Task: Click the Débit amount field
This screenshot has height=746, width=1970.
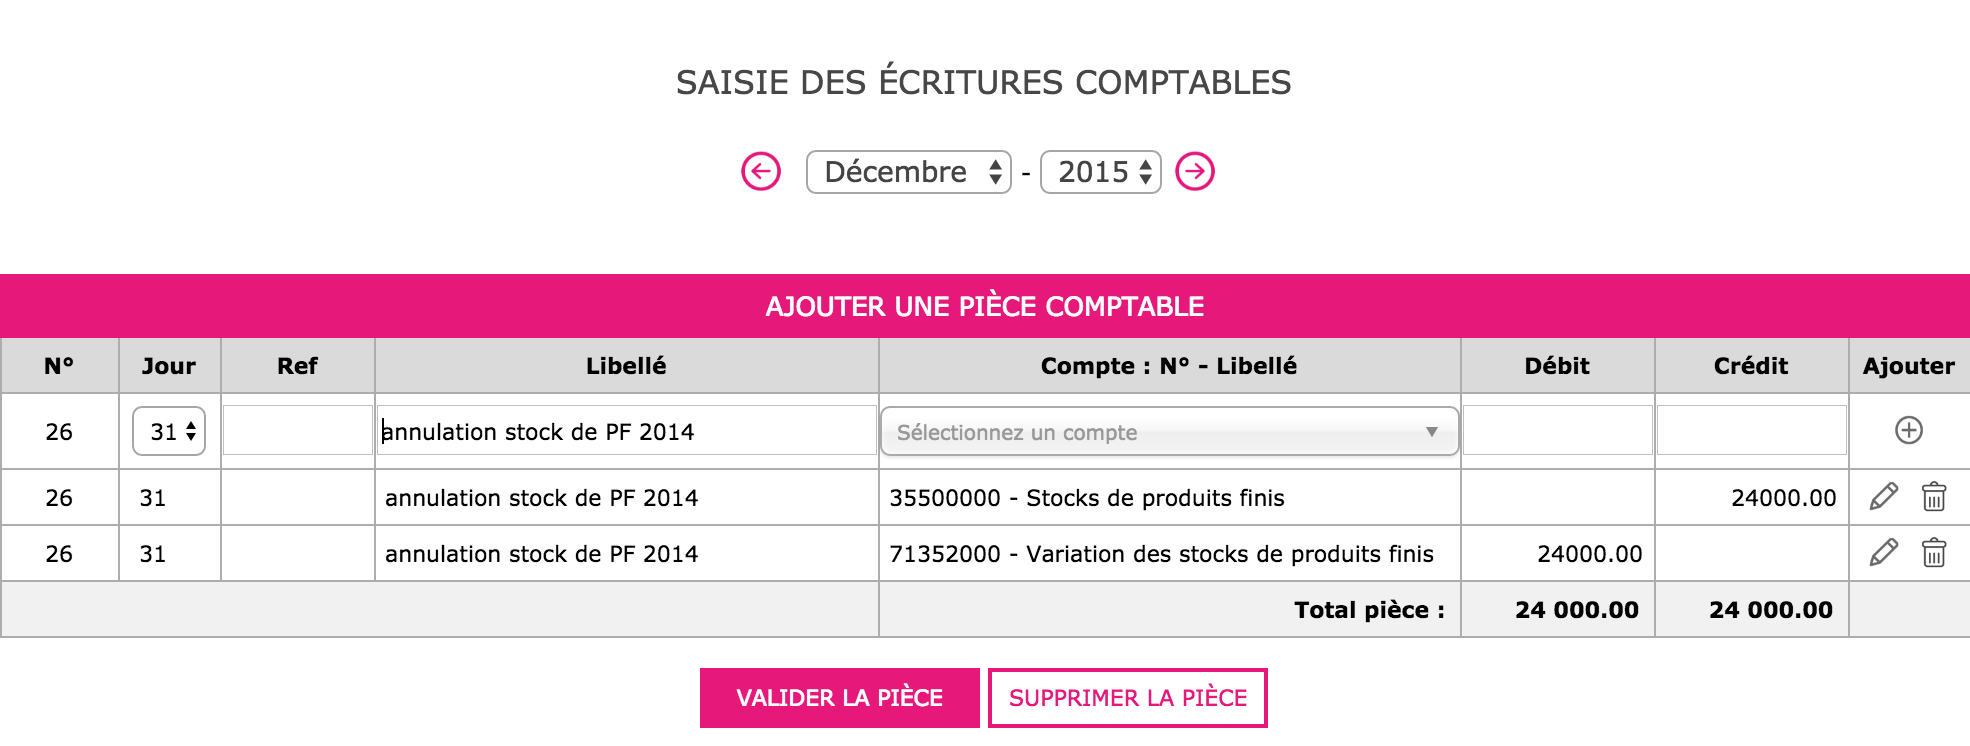Action: pos(1558,431)
